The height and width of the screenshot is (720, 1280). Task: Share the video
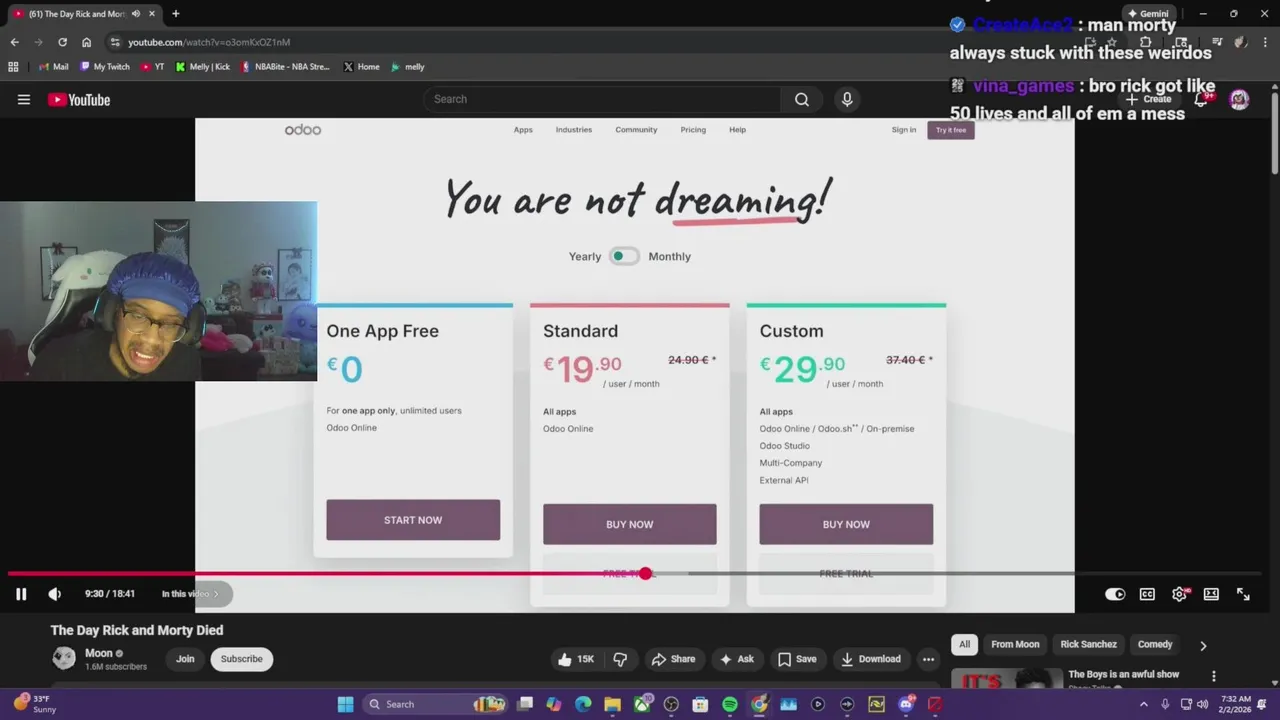click(673, 659)
